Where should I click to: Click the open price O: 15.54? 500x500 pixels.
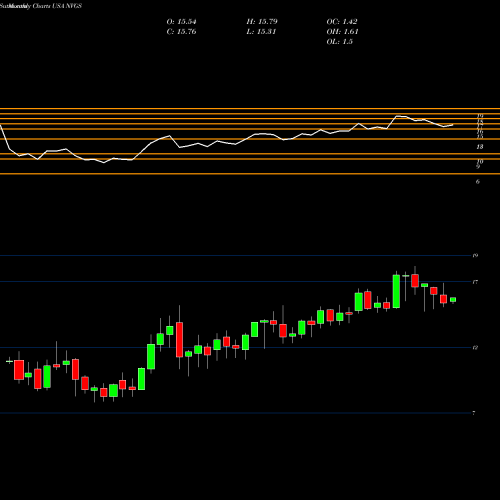tap(181, 22)
